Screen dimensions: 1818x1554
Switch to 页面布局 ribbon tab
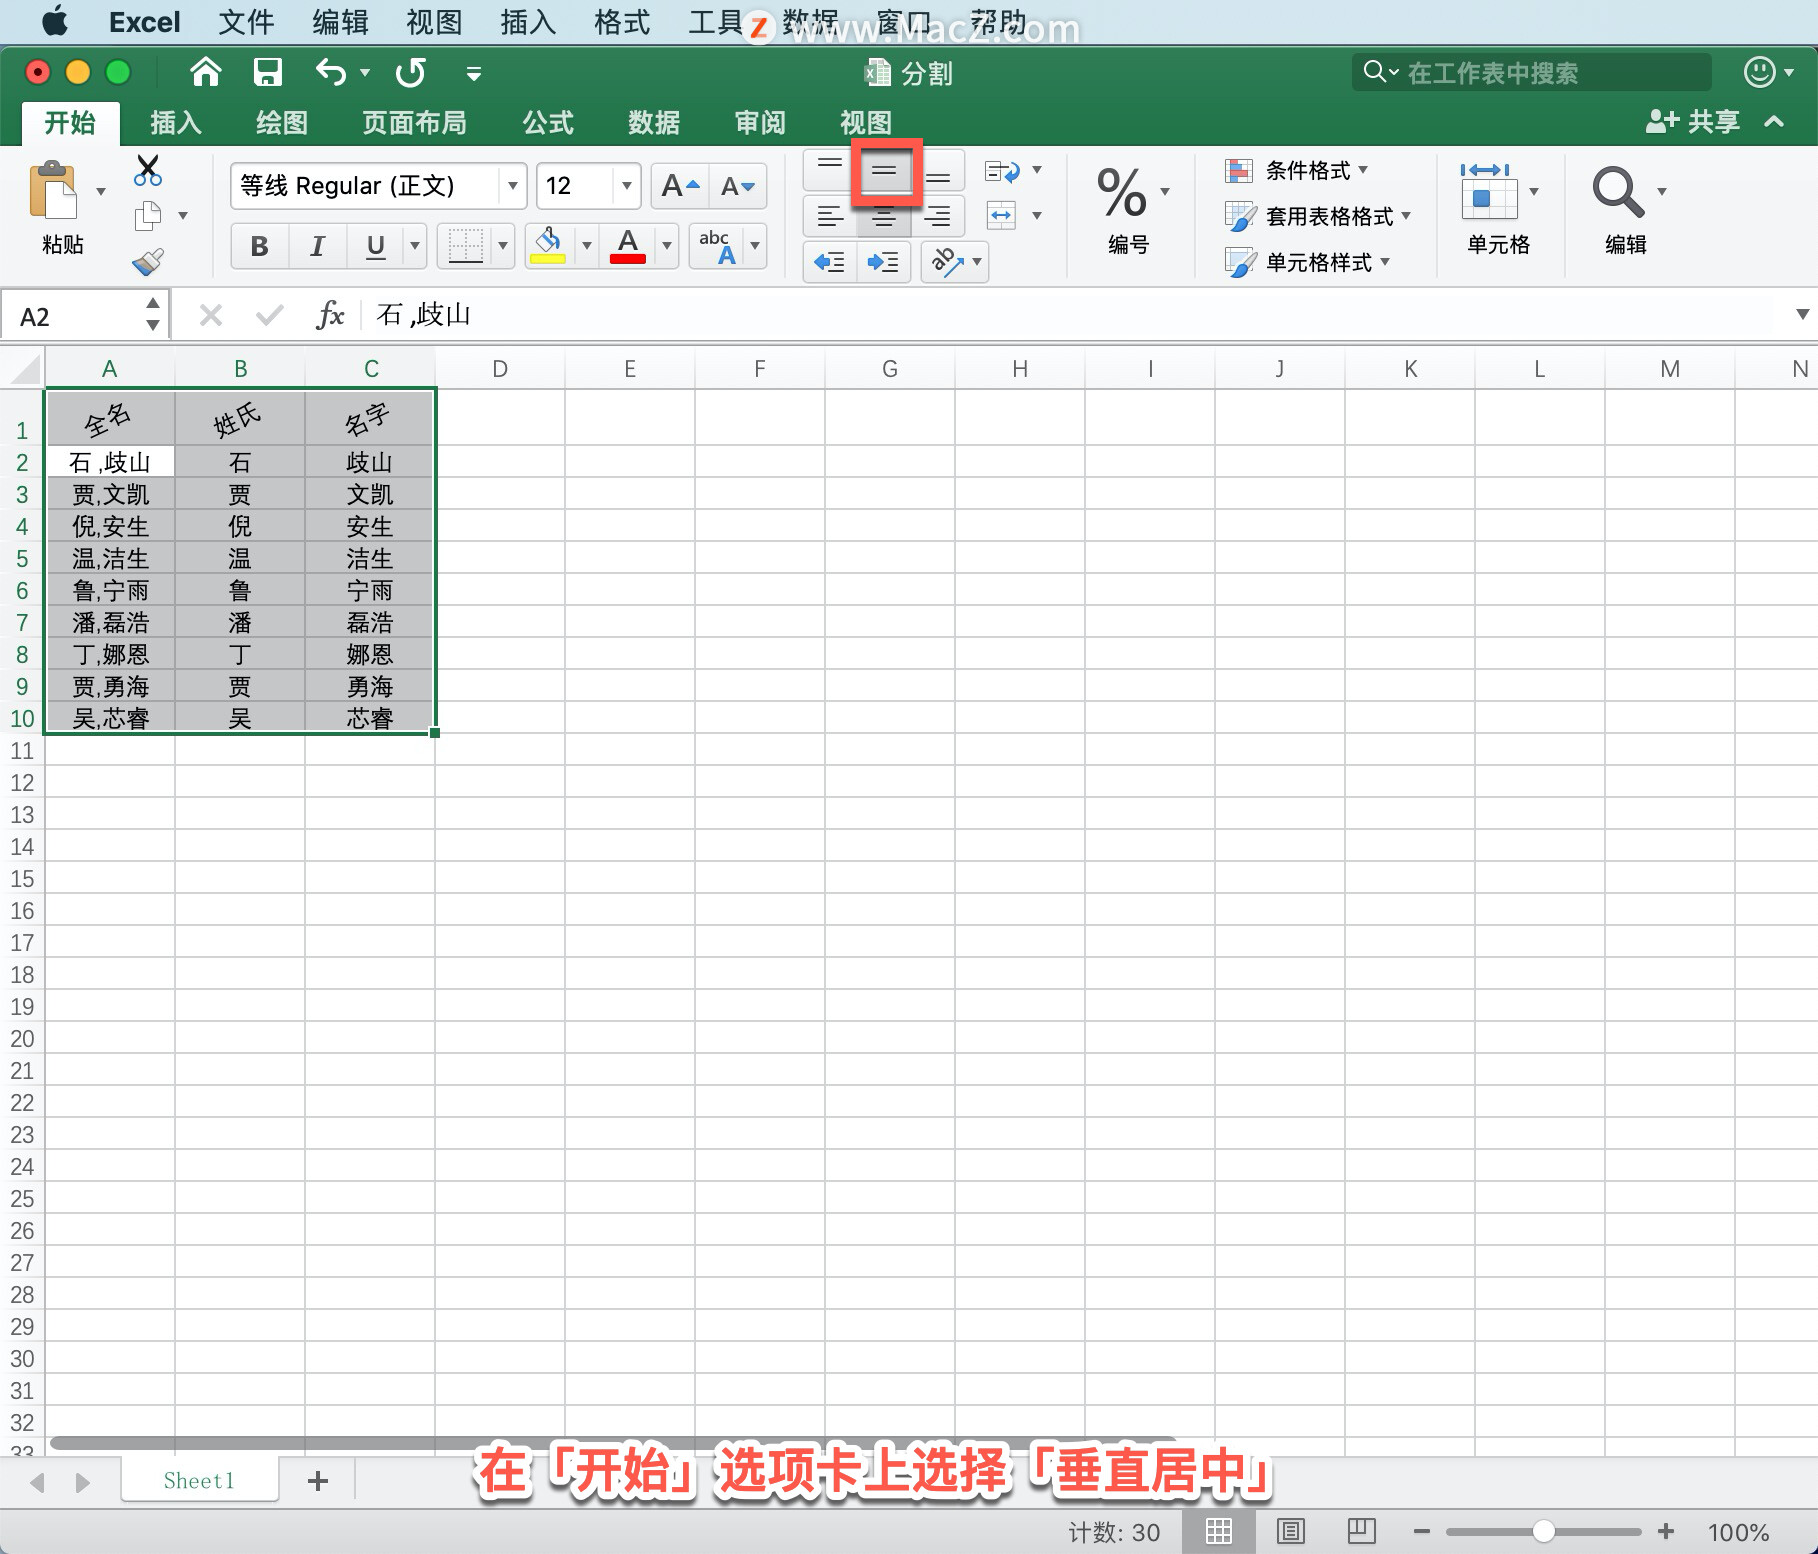tap(414, 122)
